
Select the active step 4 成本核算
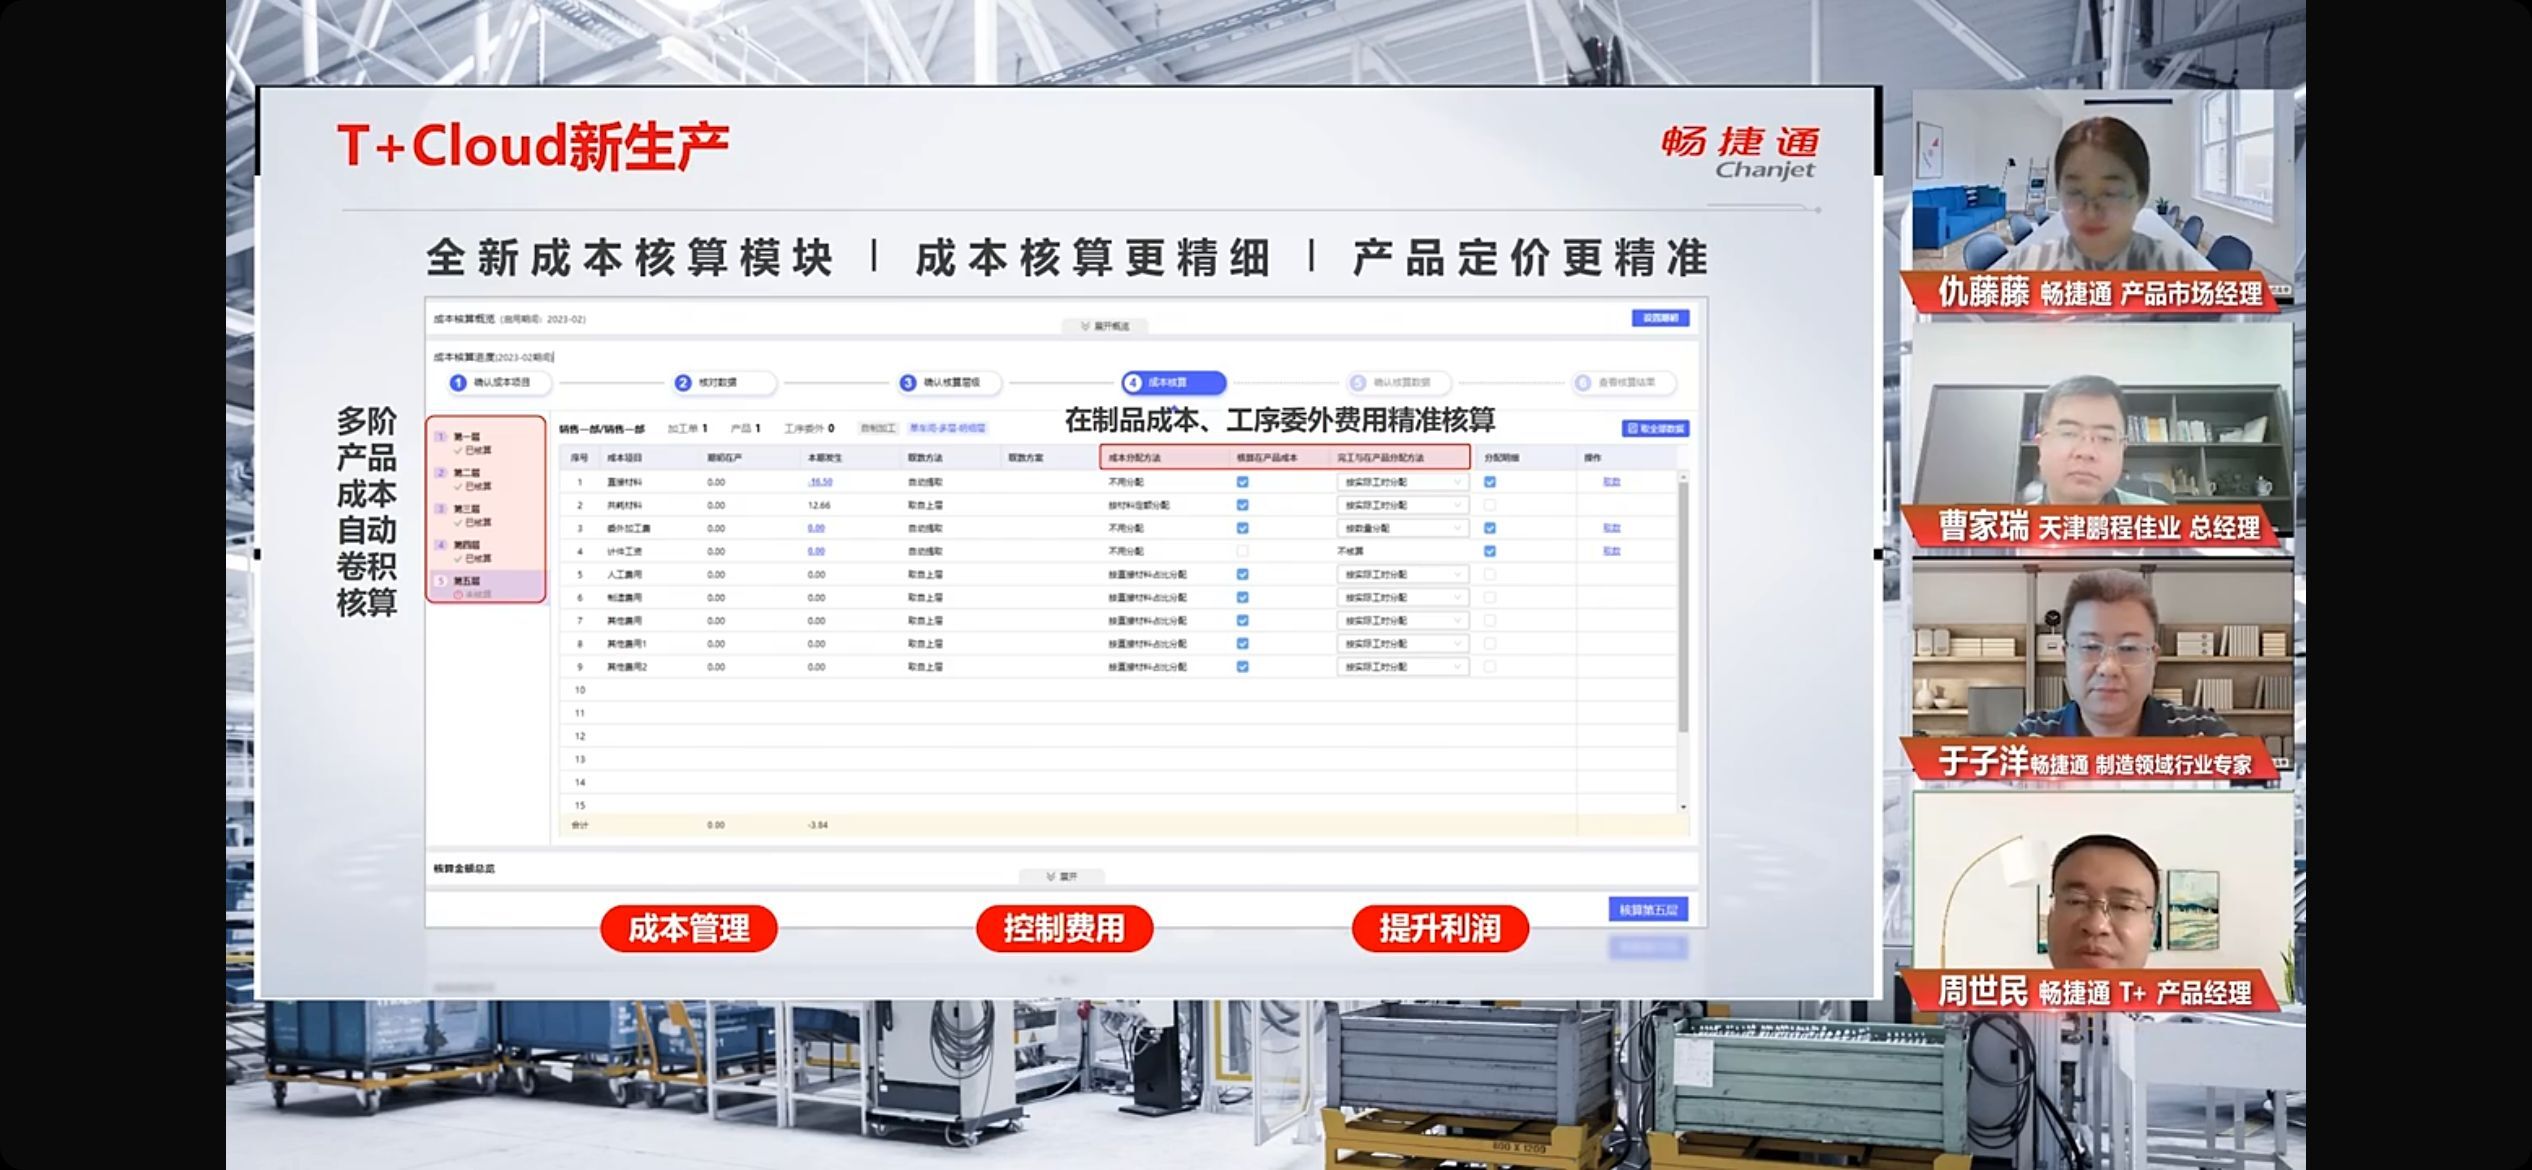1173,382
